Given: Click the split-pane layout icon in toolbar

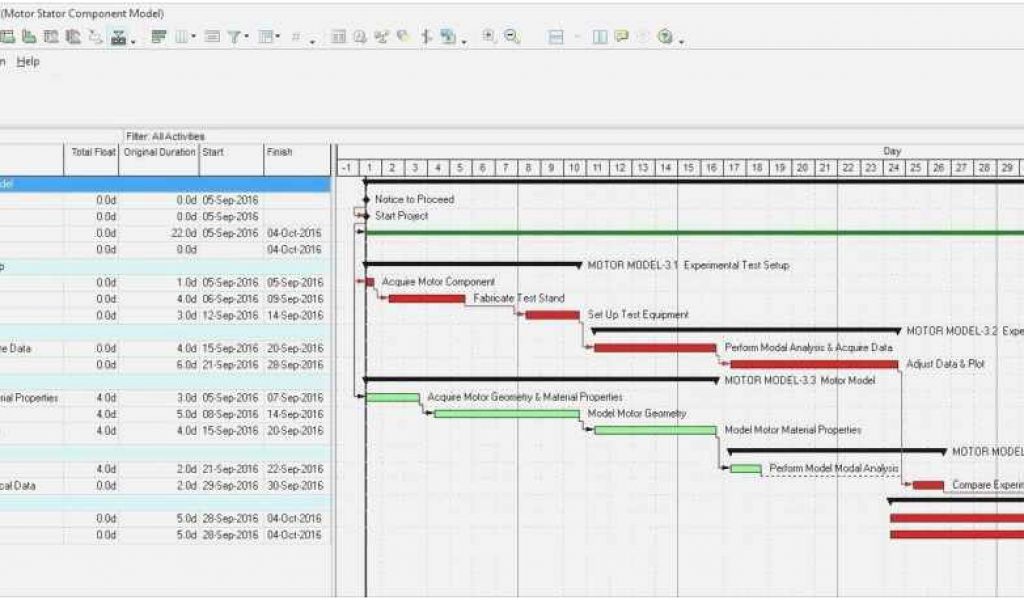Looking at the screenshot, I should 556,37.
